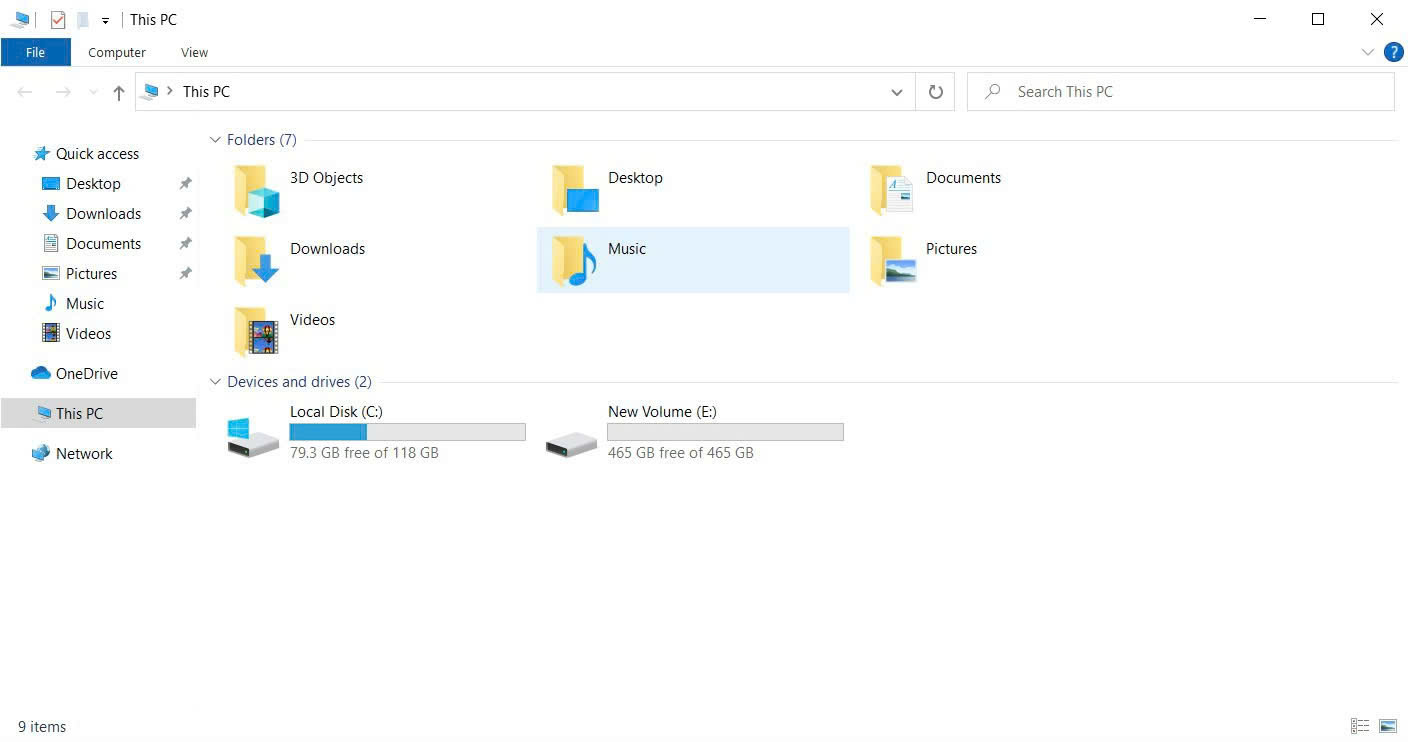Click the "9 items" status text

(x=42, y=727)
